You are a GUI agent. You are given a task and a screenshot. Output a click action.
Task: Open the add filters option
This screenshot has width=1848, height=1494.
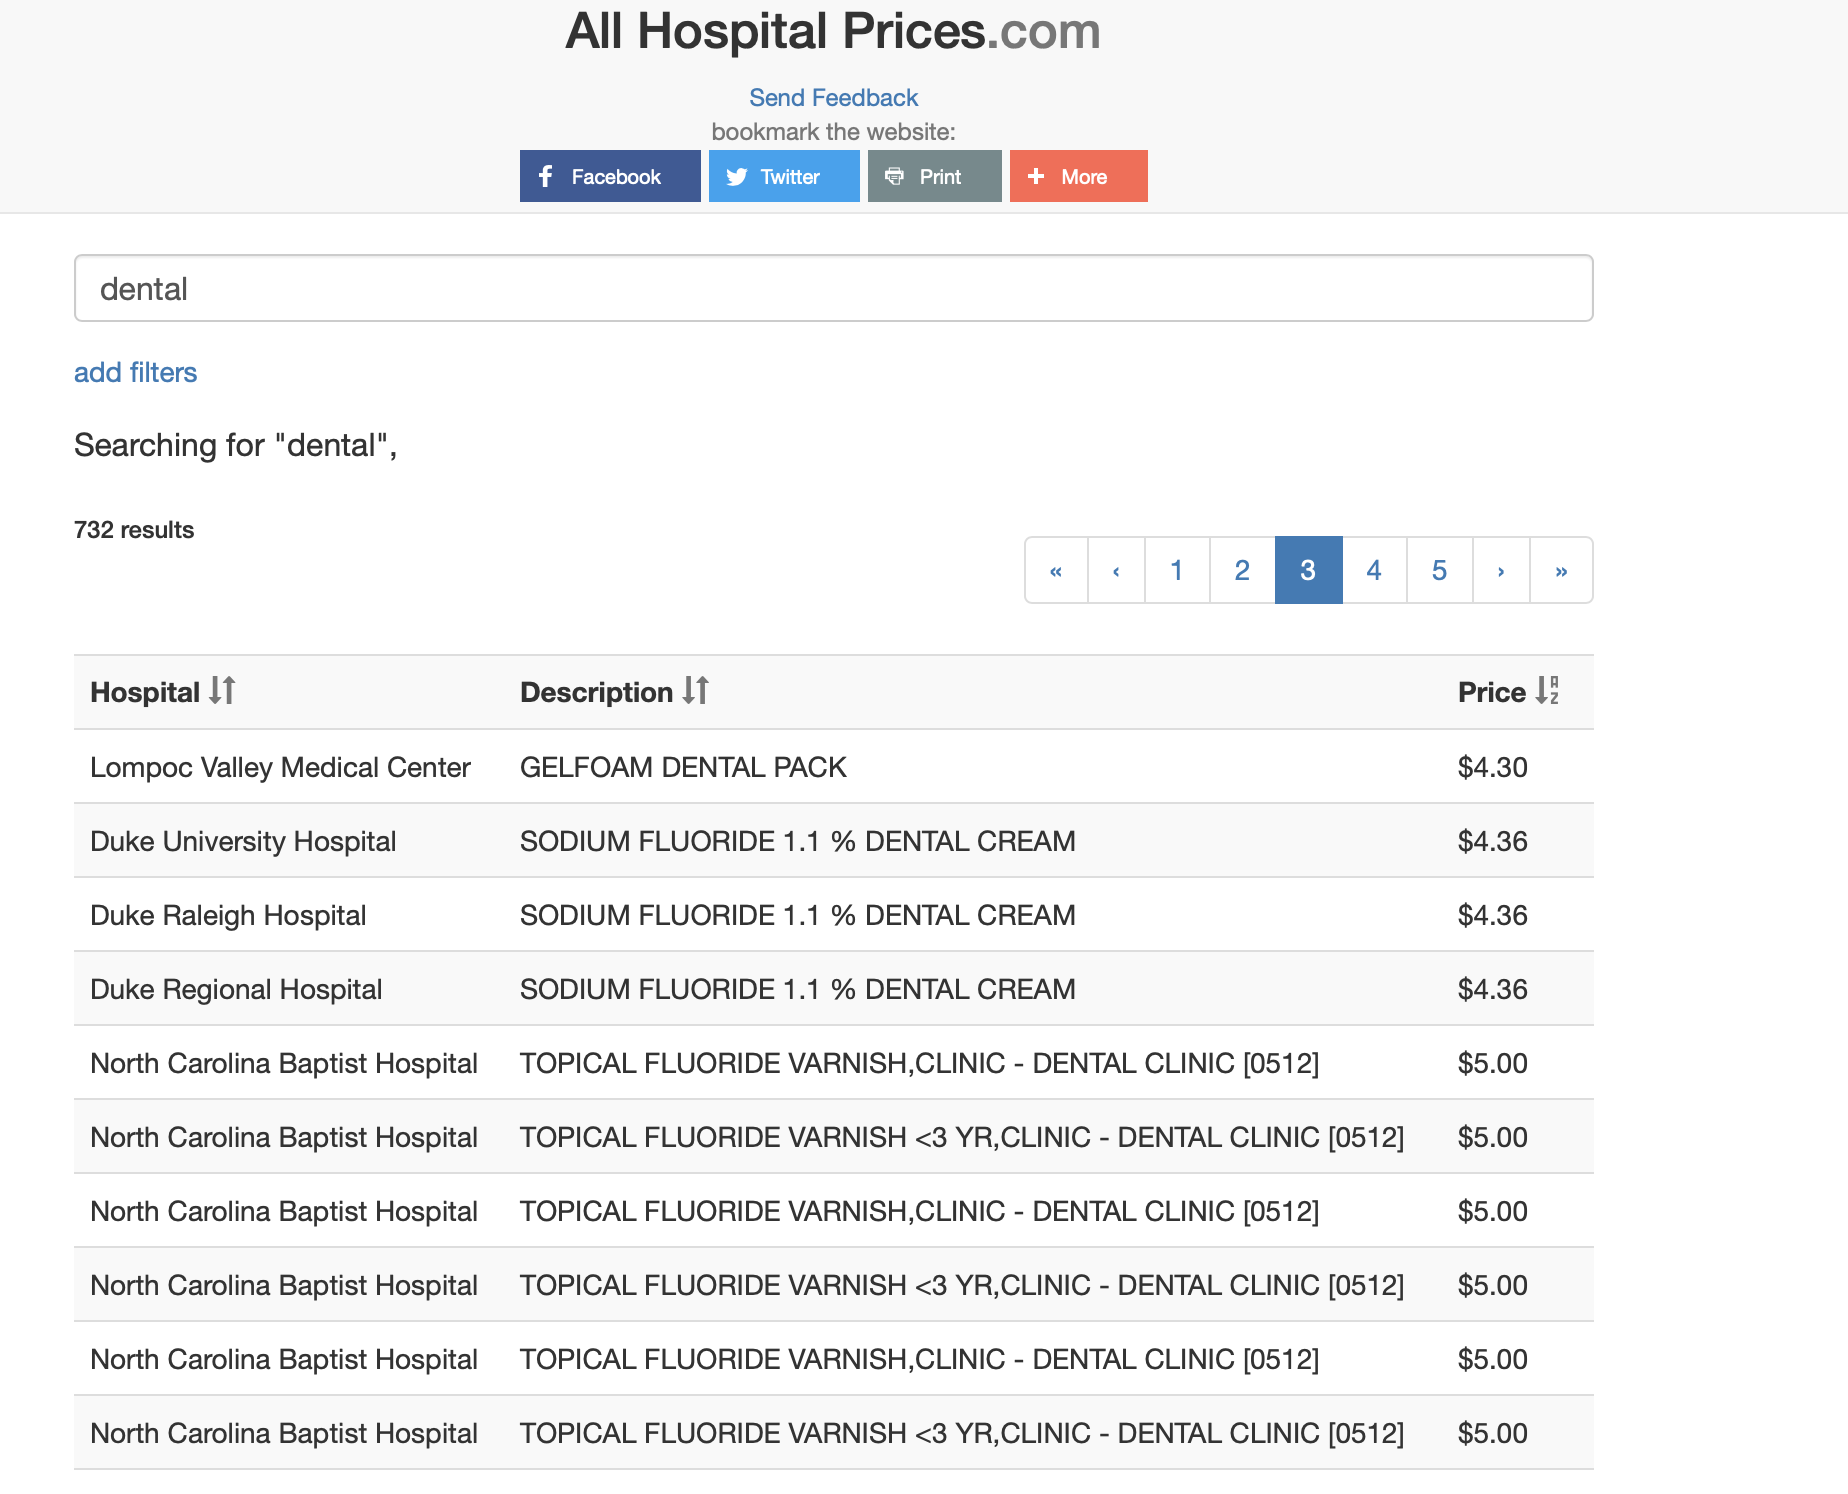134,372
